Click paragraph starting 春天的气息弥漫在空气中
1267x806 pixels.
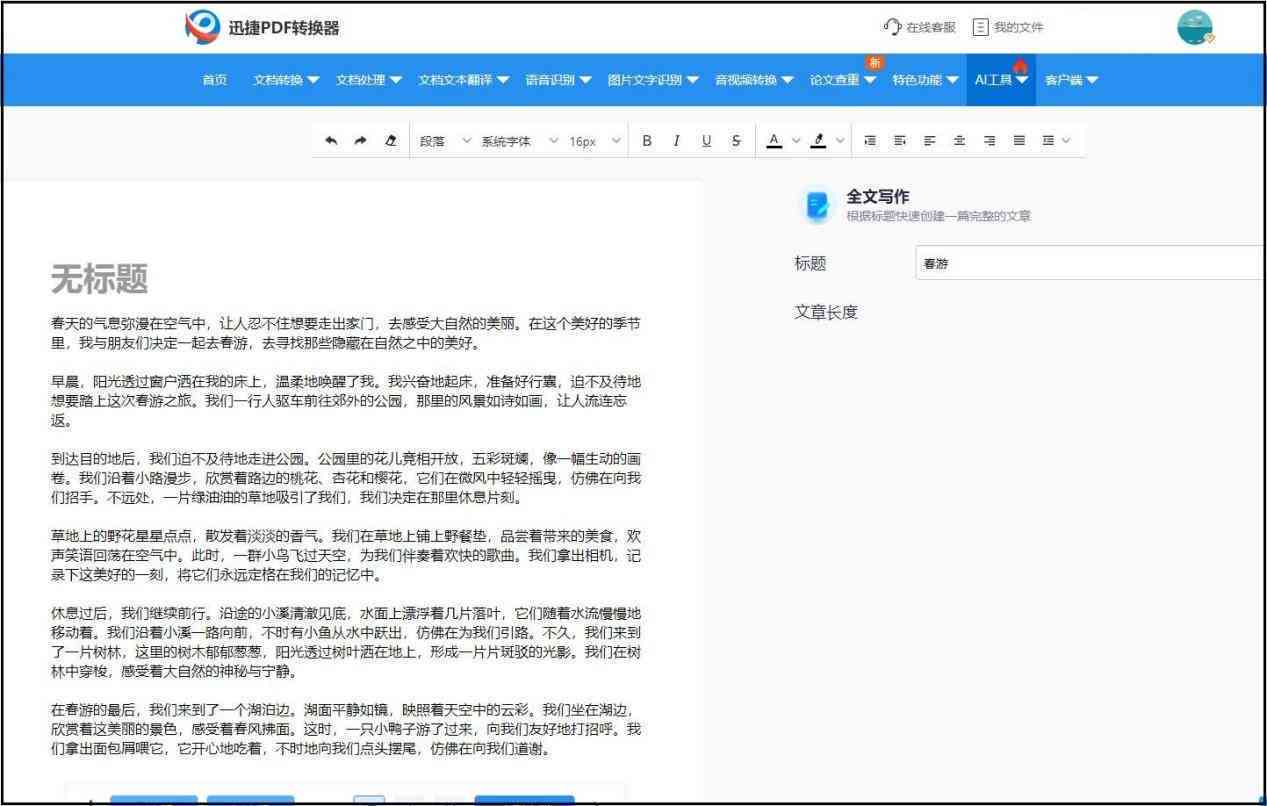pyautogui.click(x=346, y=333)
